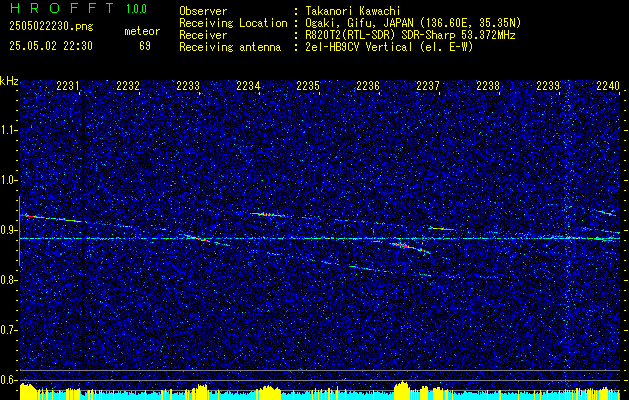Click the antenna text 2el-HB9CV Vertical

pyautogui.click(x=358, y=47)
